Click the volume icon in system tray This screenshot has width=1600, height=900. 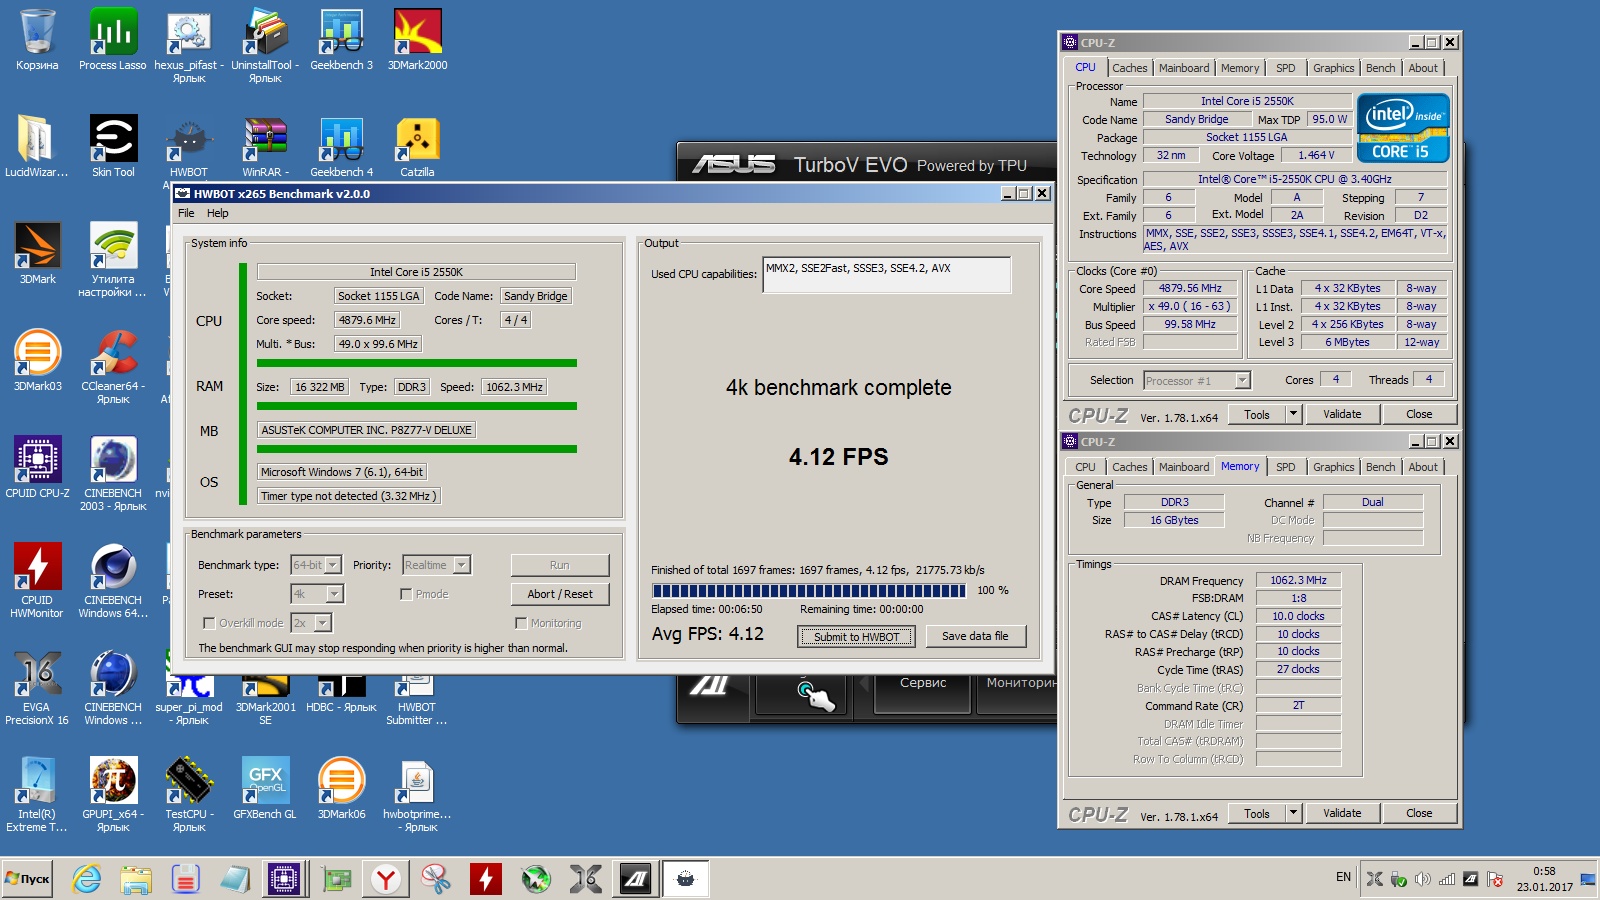[x=1423, y=879]
